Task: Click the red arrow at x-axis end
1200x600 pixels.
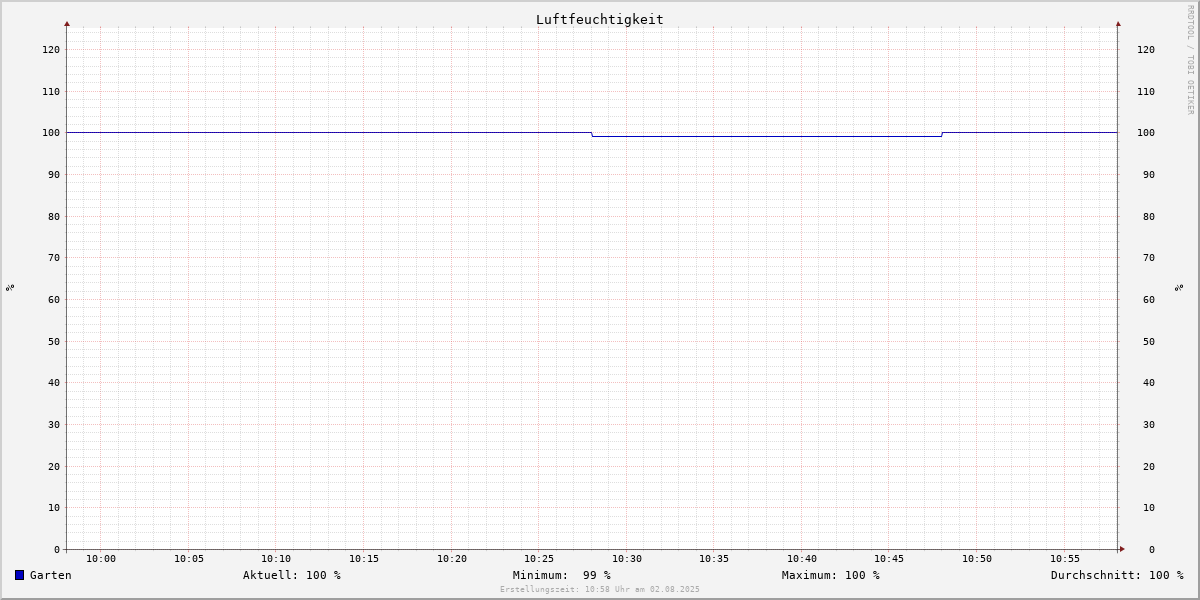Action: pos(1122,549)
